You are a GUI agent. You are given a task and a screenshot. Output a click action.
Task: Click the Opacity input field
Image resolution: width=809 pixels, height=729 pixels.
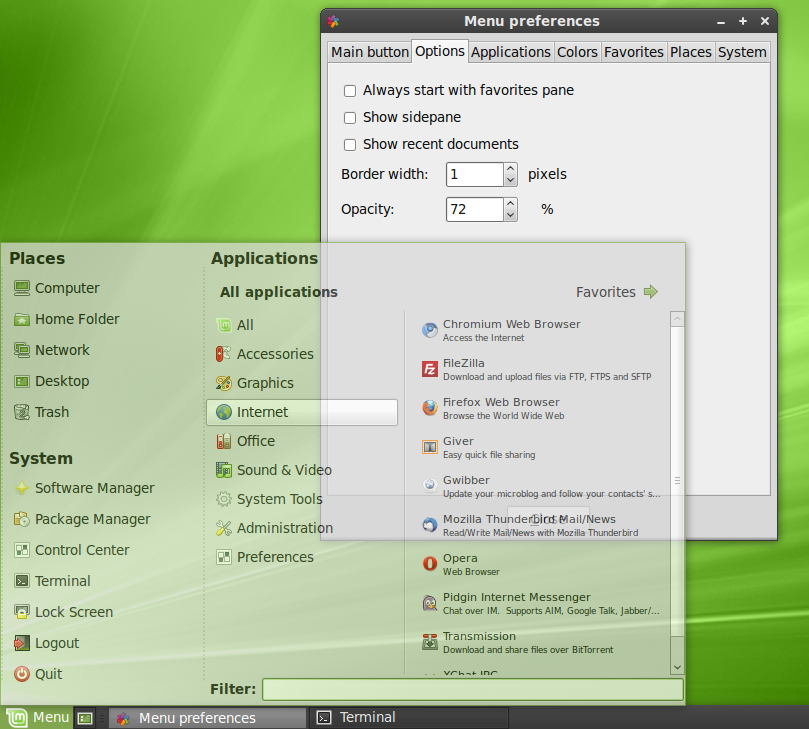coord(475,209)
